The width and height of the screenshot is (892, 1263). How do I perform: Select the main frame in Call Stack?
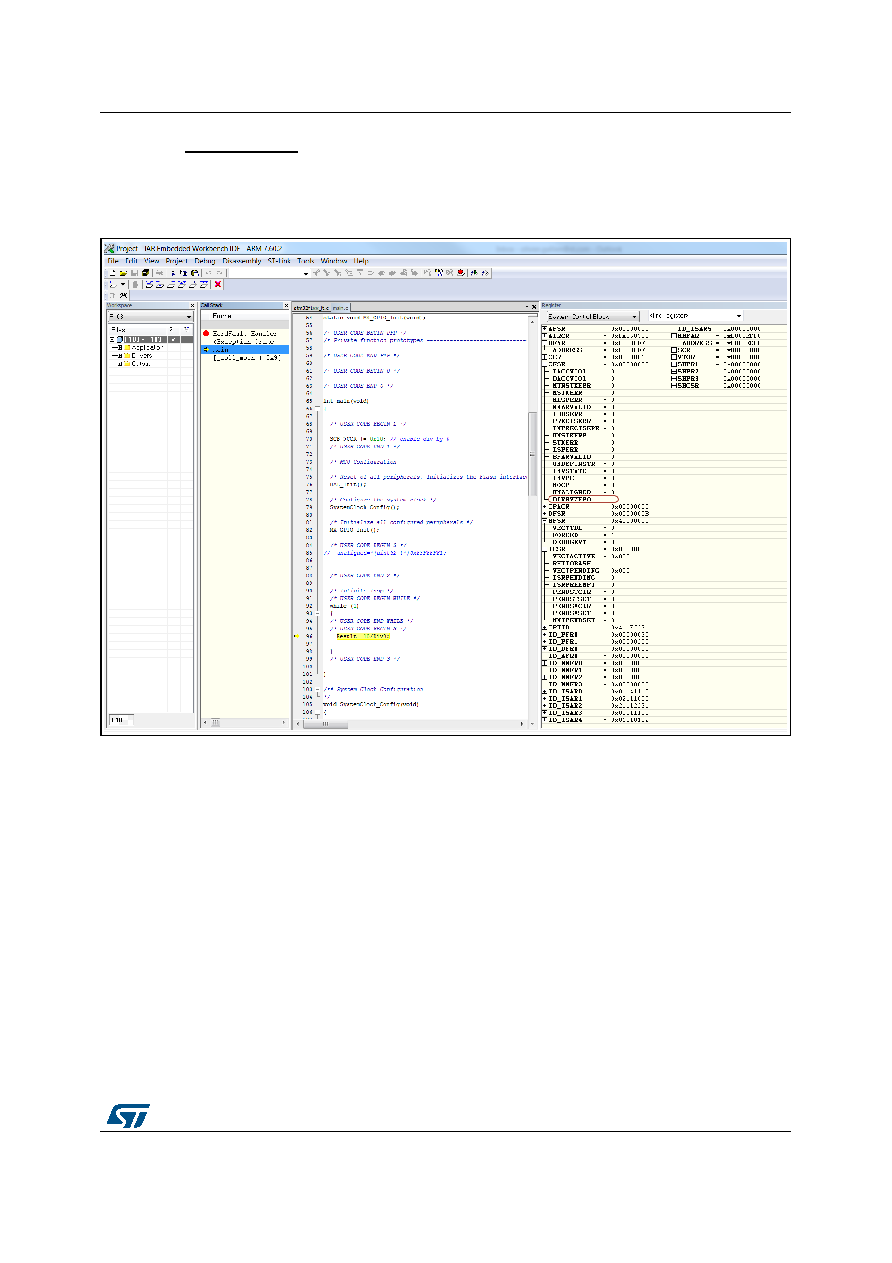coord(245,349)
